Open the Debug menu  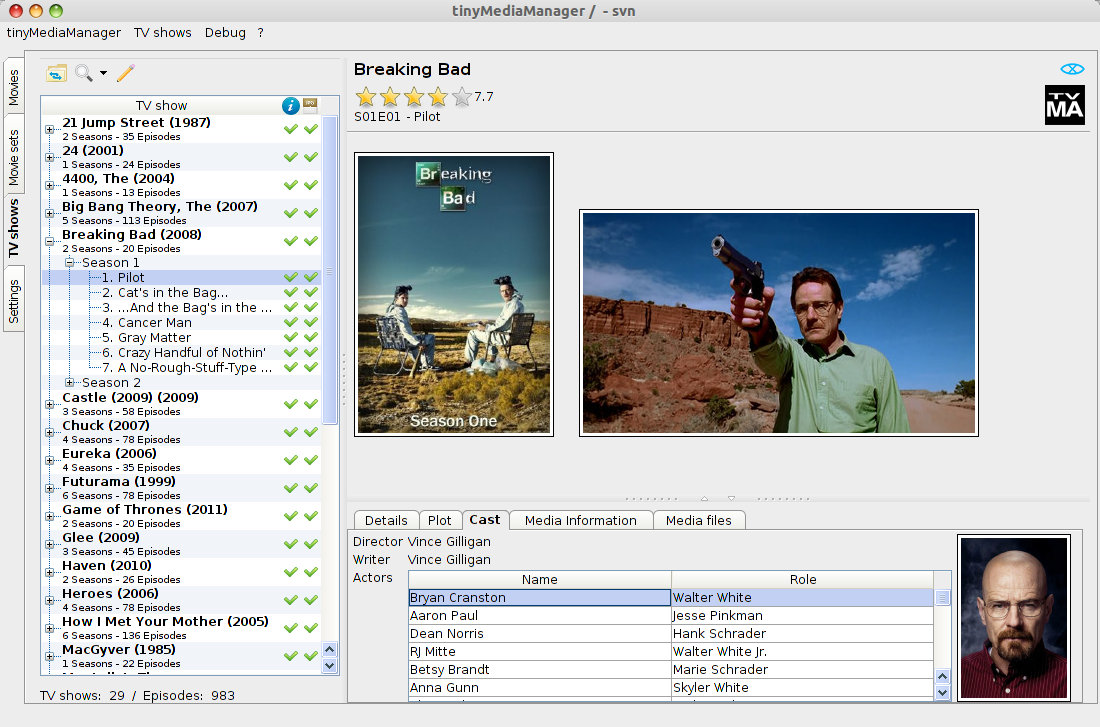coord(225,32)
